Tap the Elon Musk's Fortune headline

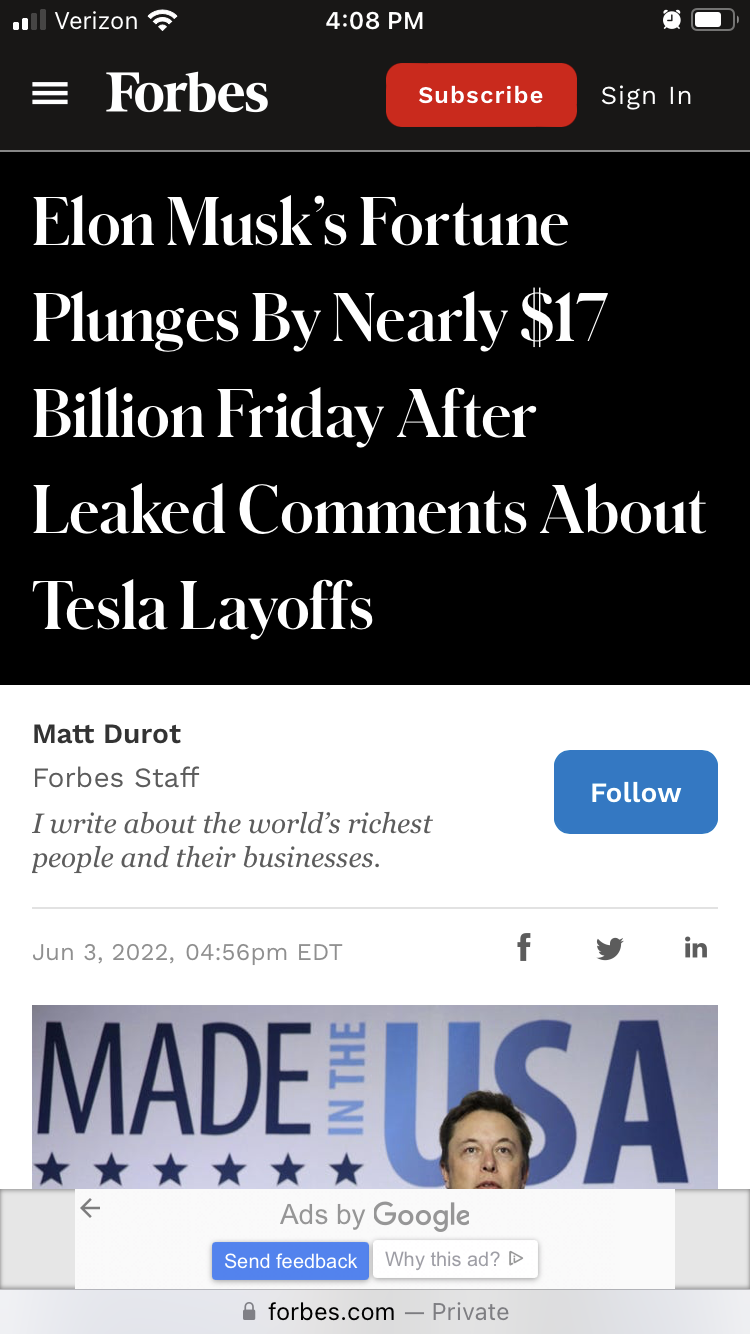pyautogui.click(x=370, y=414)
